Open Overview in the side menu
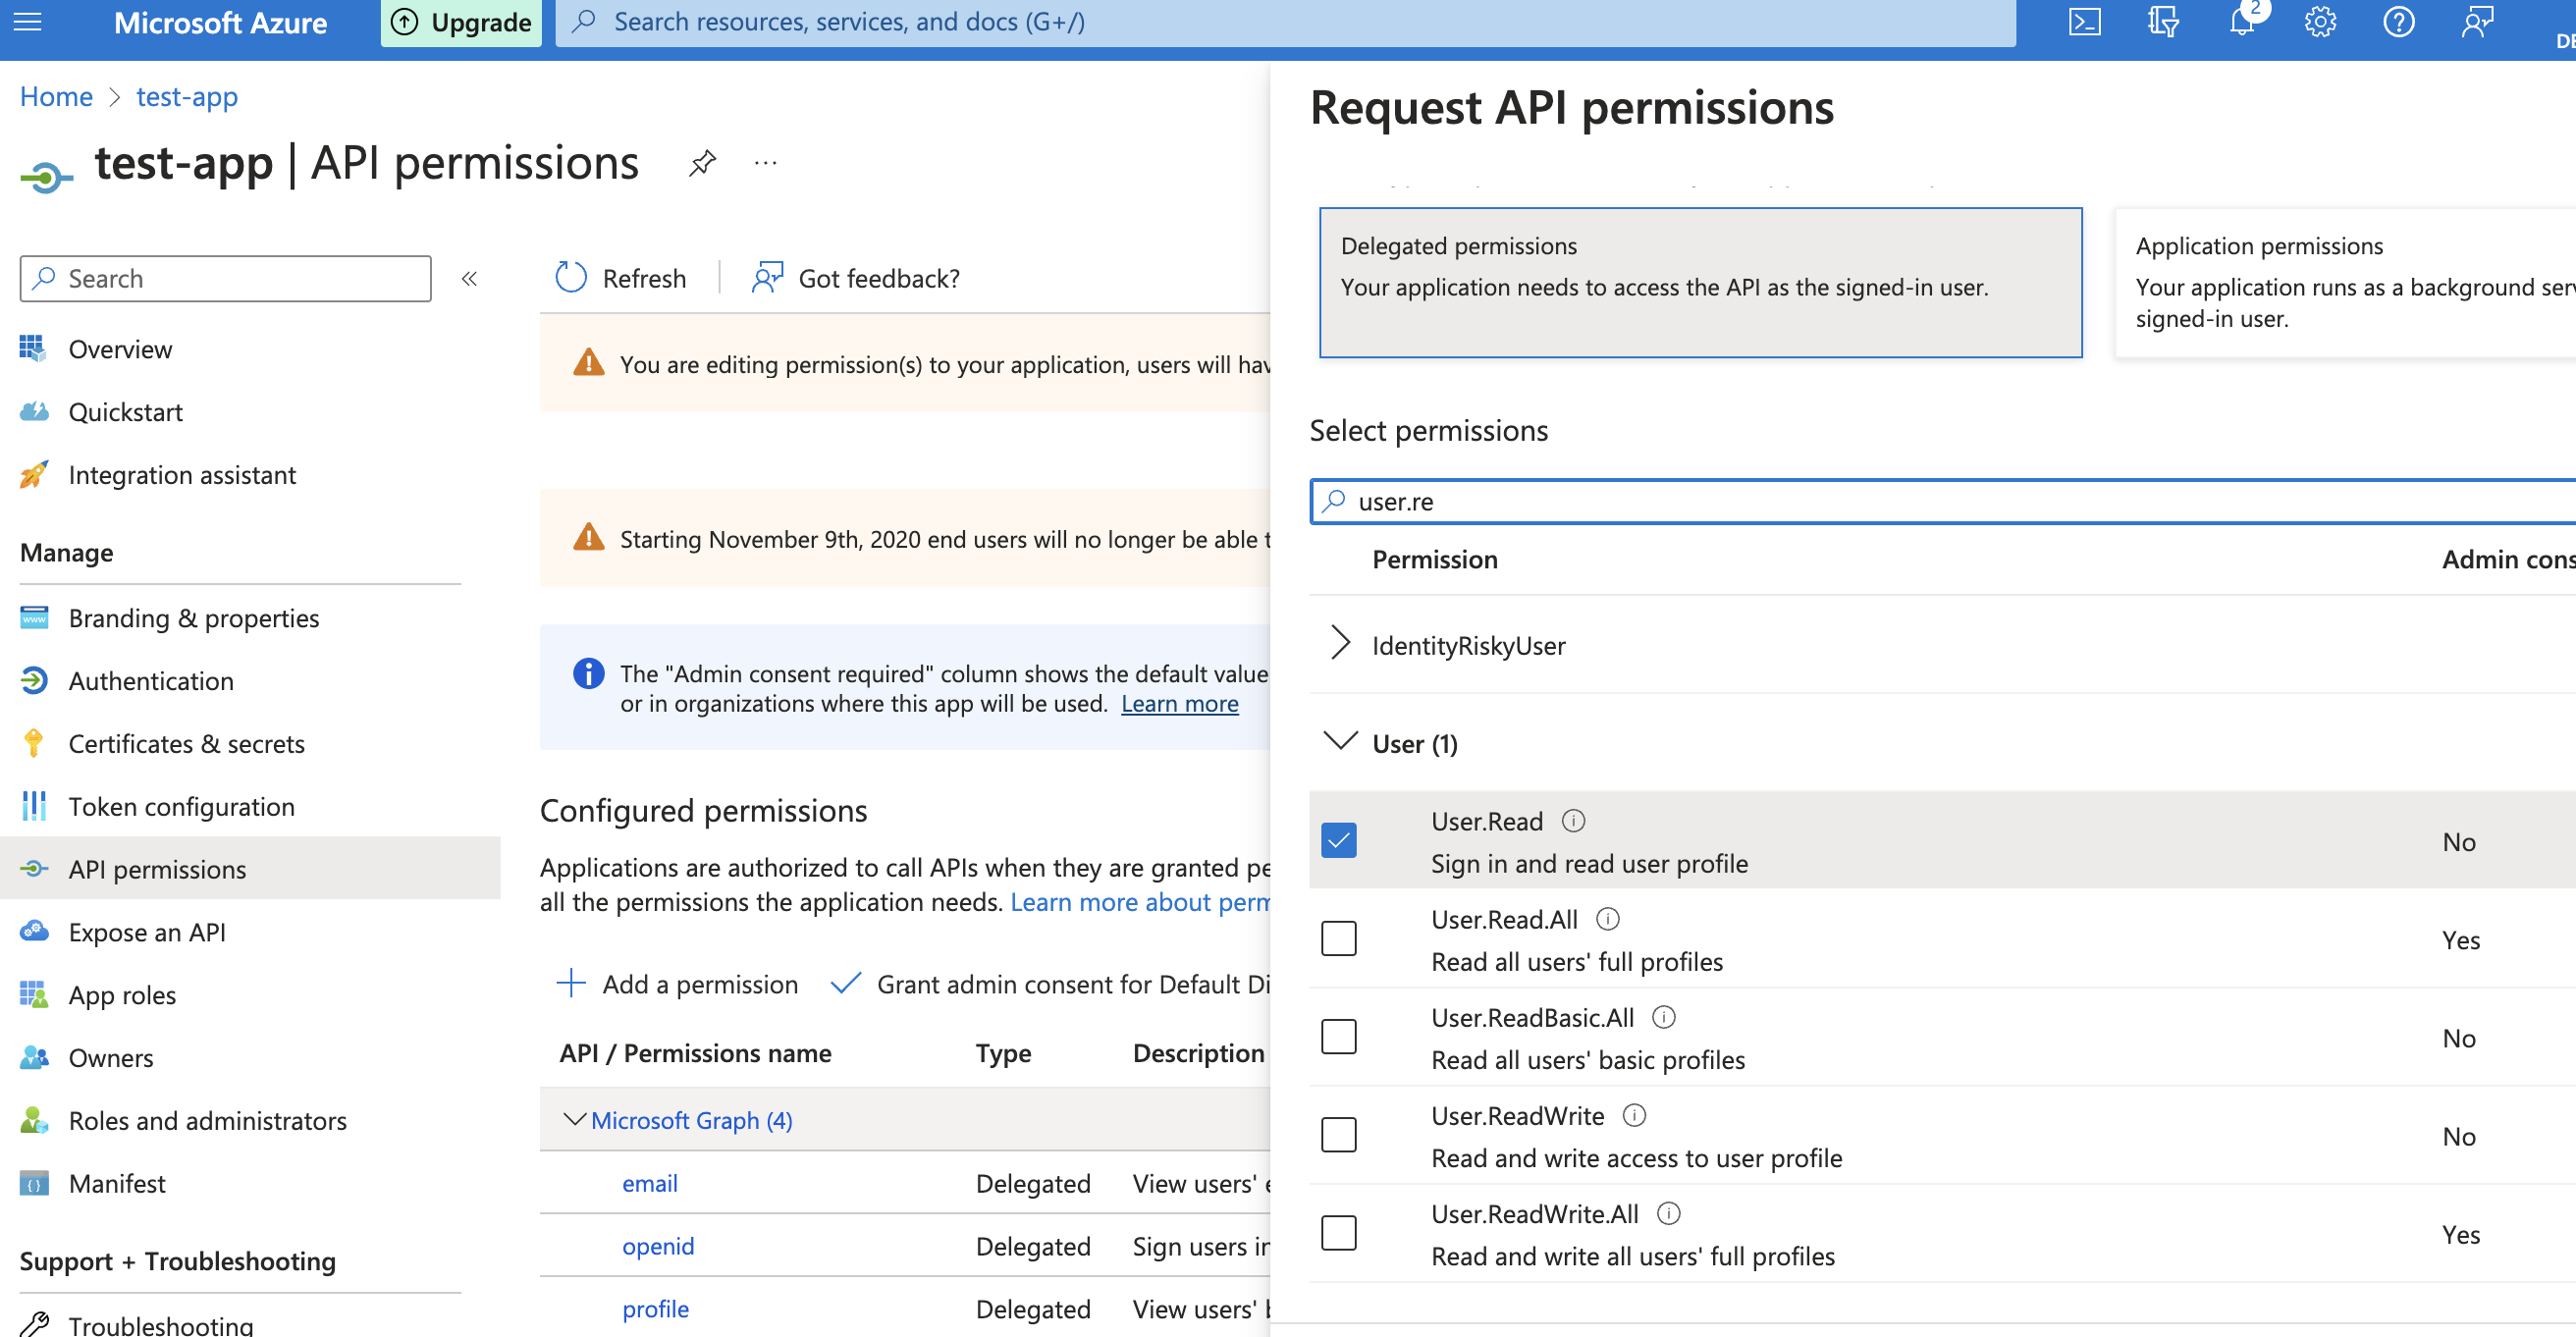Viewport: 2576px width, 1337px height. point(120,349)
